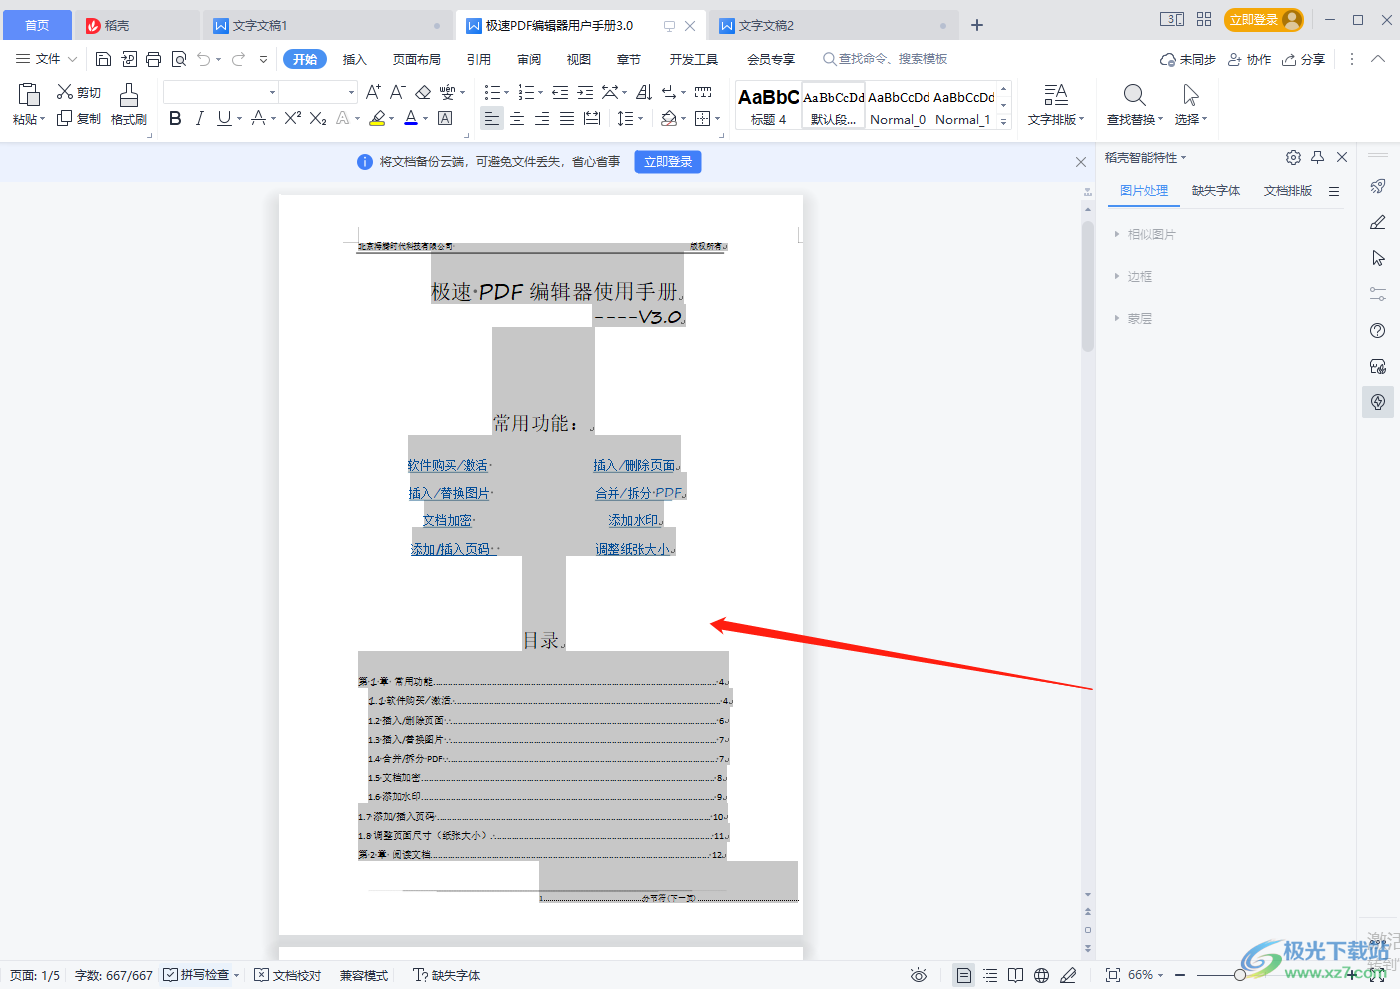Click the Undo arrow icon

tap(203, 59)
